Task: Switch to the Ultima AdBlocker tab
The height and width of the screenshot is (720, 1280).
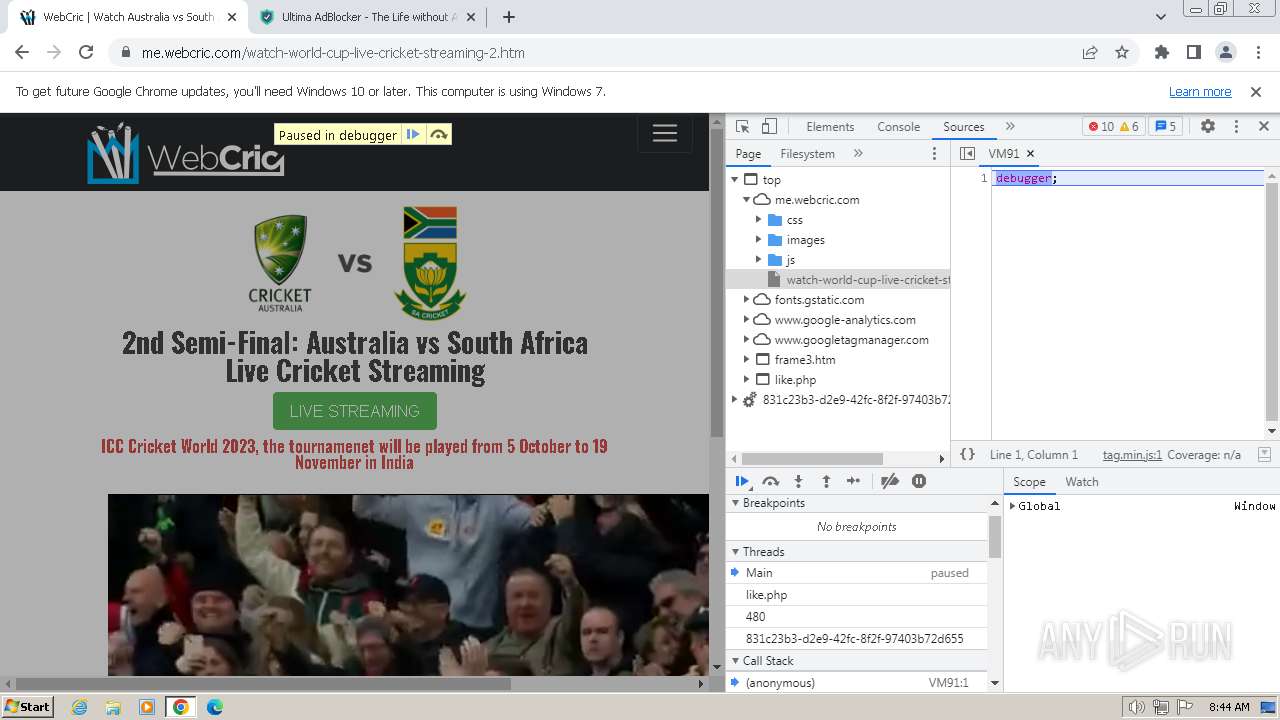Action: [370, 17]
